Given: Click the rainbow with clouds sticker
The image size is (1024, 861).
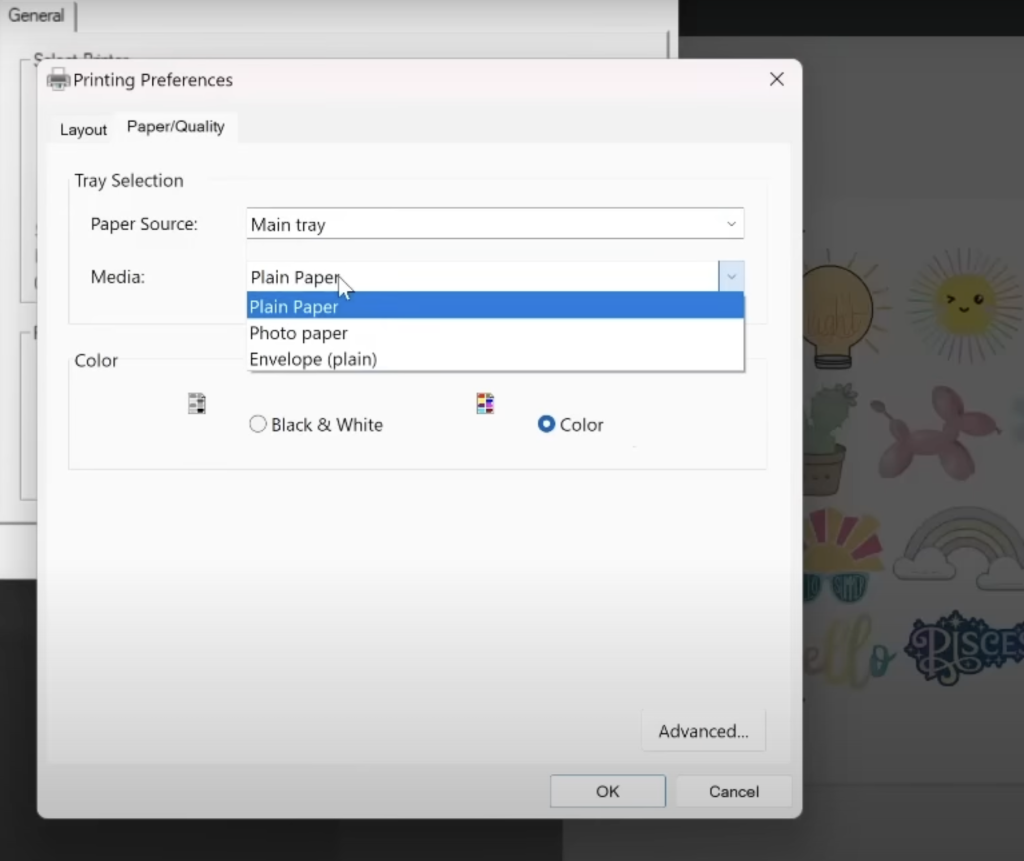Looking at the screenshot, I should click(x=961, y=548).
